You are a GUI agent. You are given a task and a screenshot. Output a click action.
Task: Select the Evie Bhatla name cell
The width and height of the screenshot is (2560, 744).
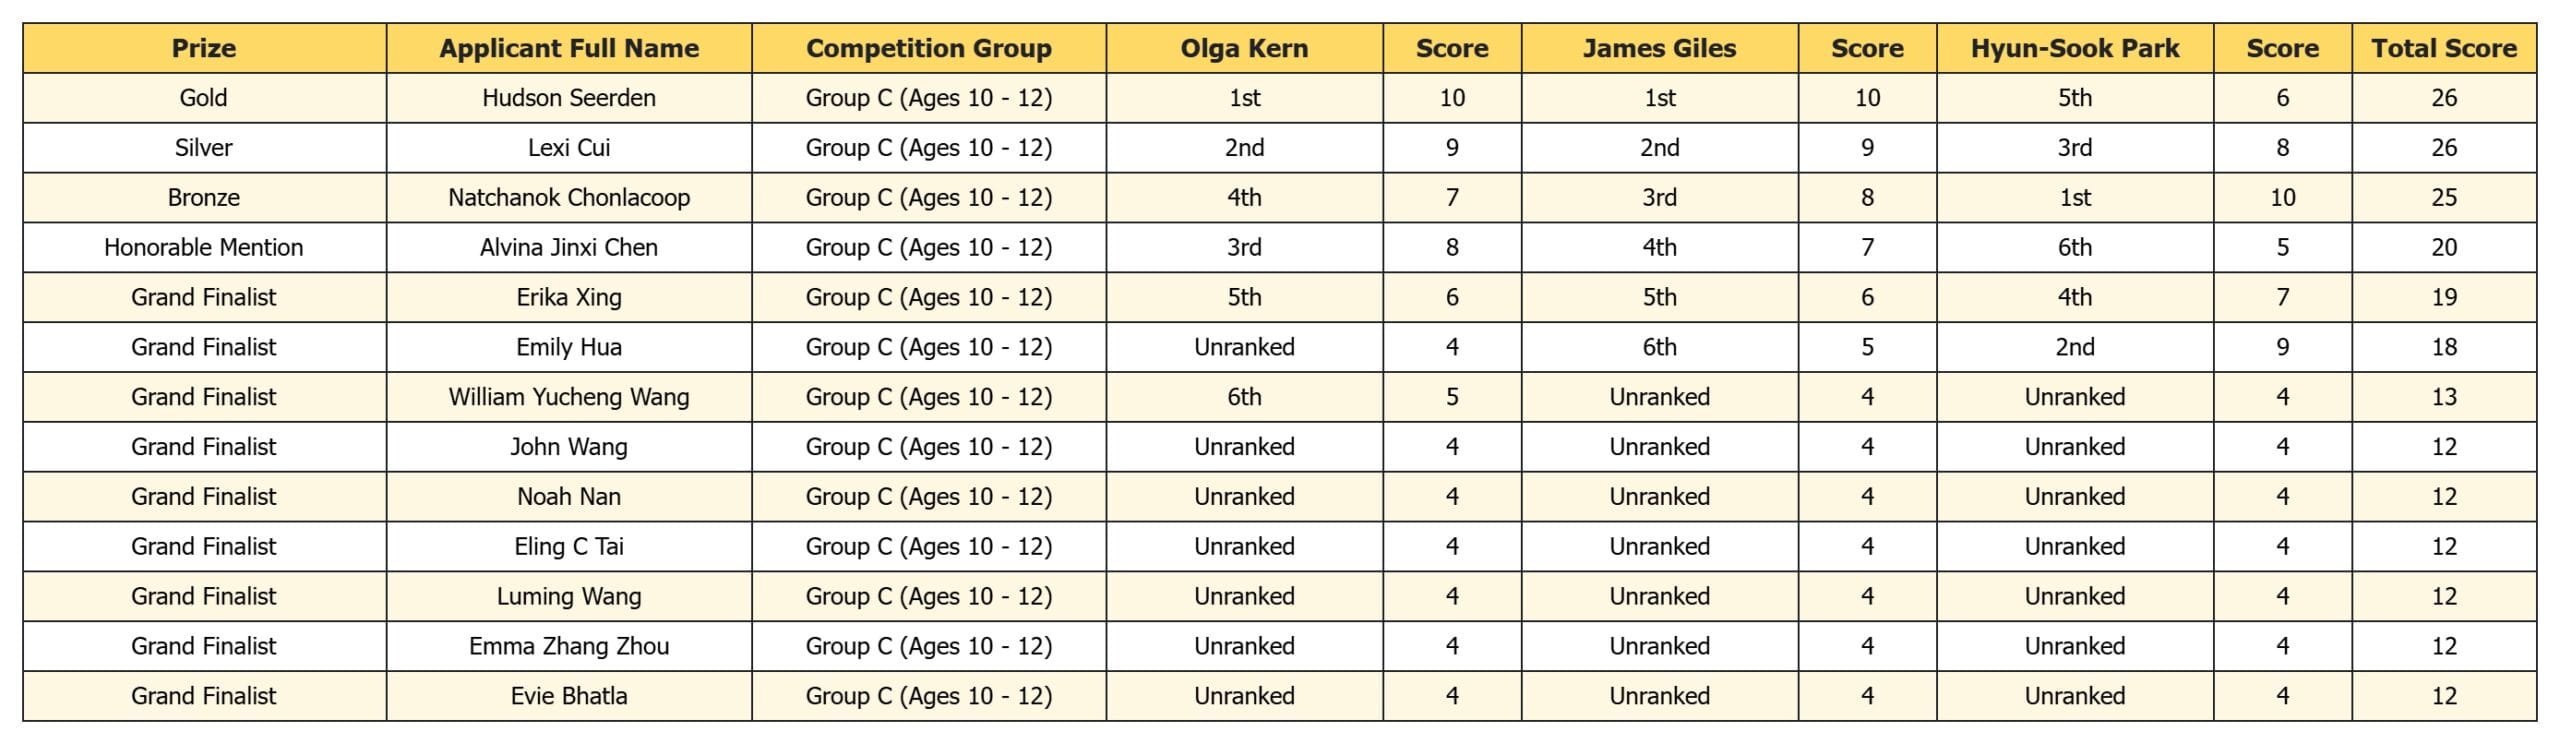569,696
